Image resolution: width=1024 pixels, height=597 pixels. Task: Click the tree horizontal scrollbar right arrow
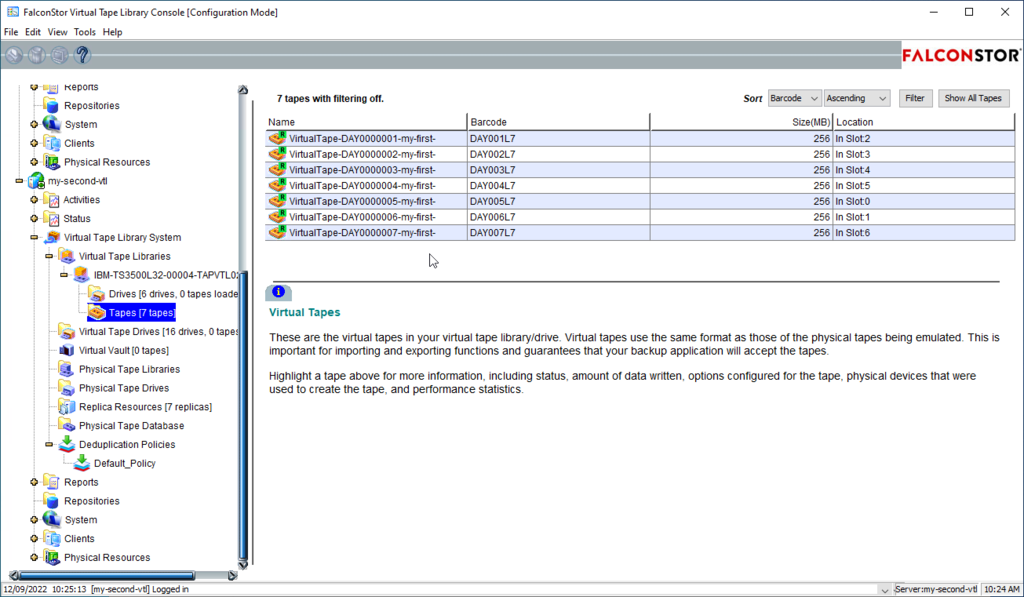pyautogui.click(x=232, y=575)
